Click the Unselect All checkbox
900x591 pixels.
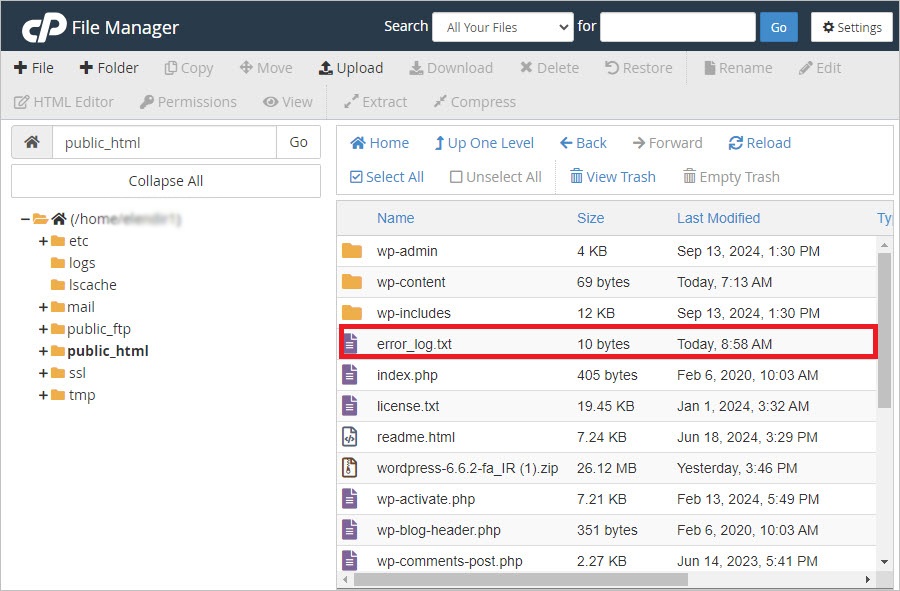[456, 177]
